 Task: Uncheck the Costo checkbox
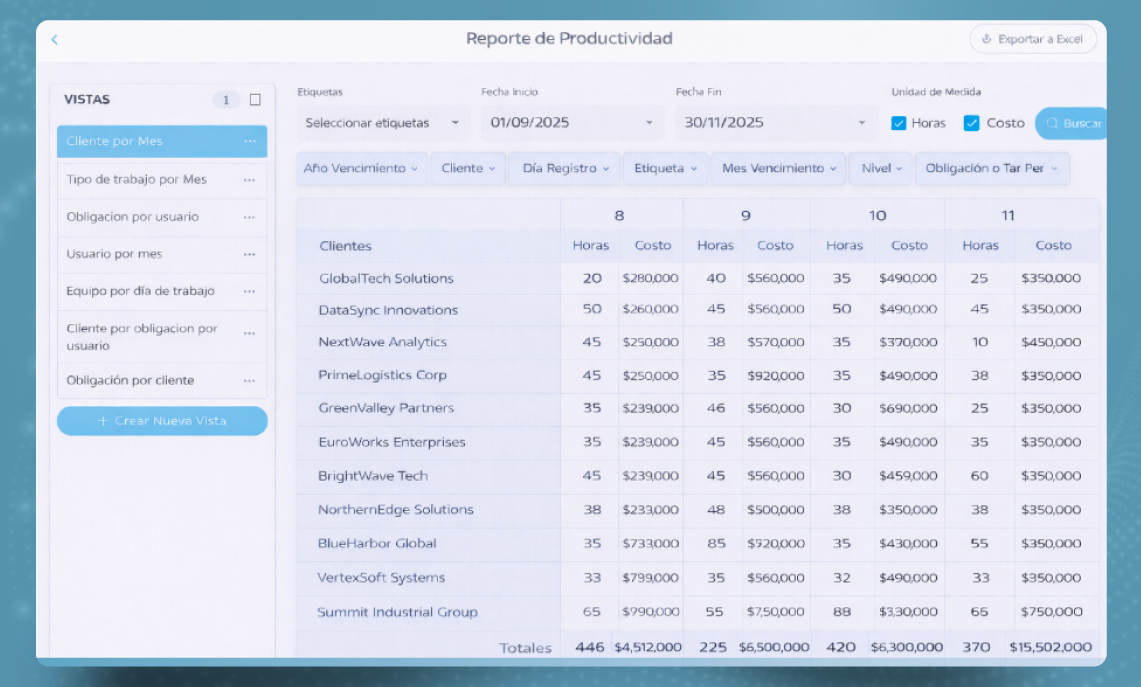click(x=971, y=123)
